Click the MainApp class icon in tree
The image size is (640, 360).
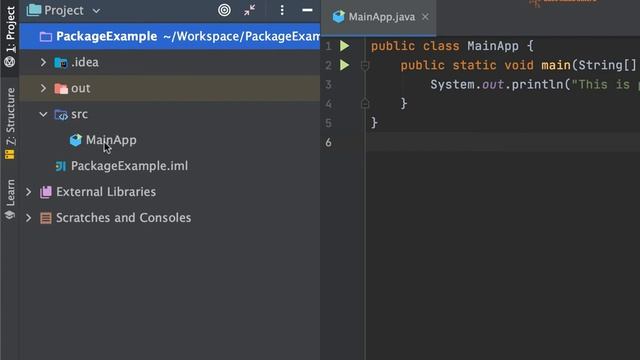click(x=76, y=140)
